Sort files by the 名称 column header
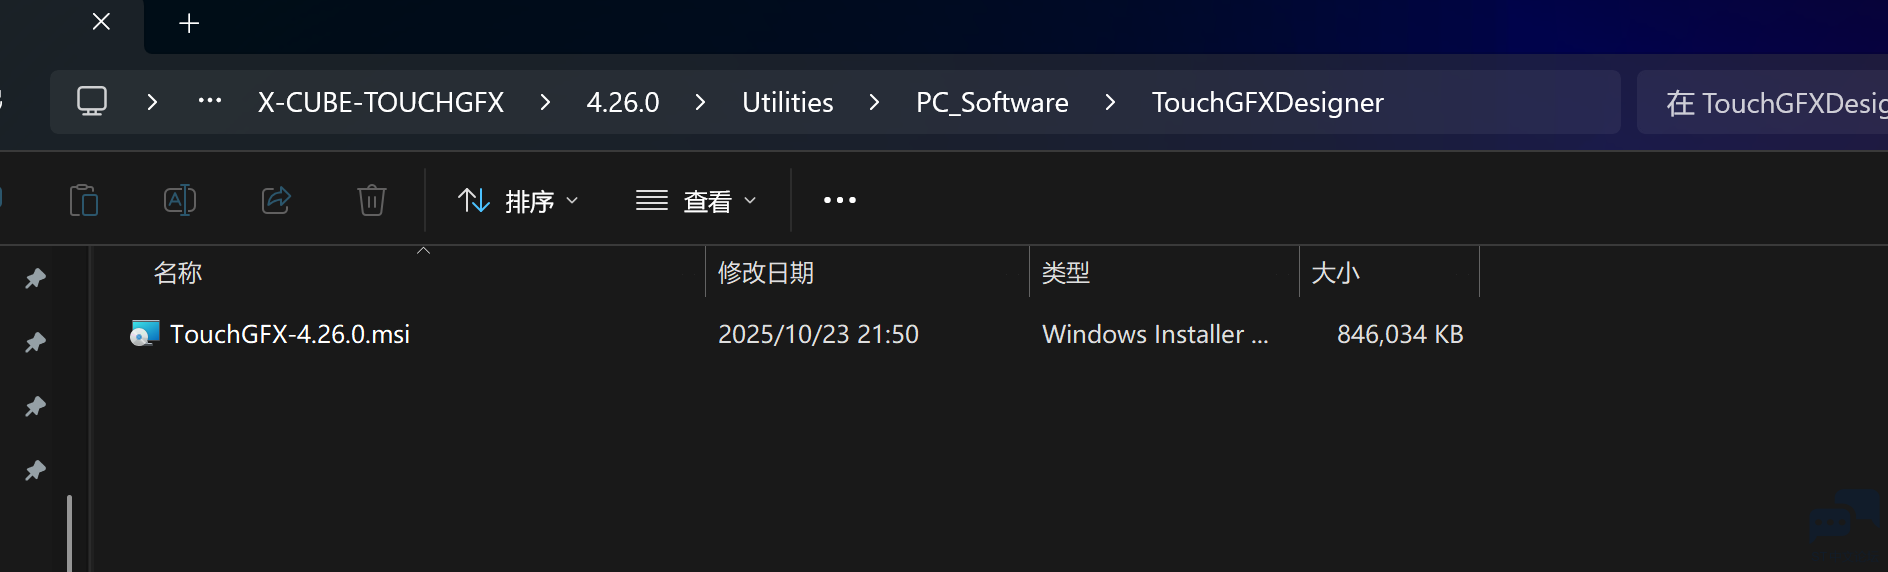Image resolution: width=1888 pixels, height=572 pixels. coord(178,272)
